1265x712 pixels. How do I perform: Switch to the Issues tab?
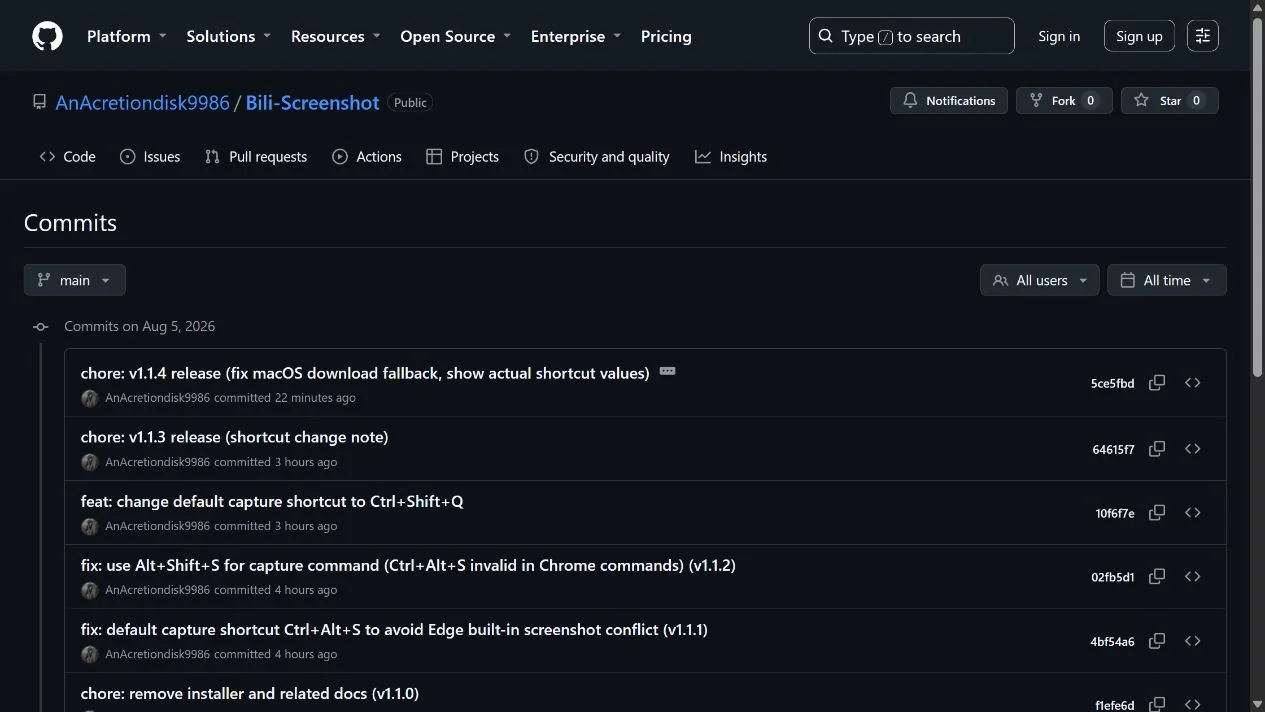pos(150,157)
